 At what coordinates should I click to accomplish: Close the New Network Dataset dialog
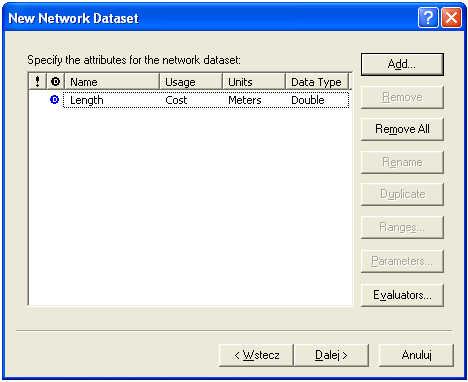point(452,18)
